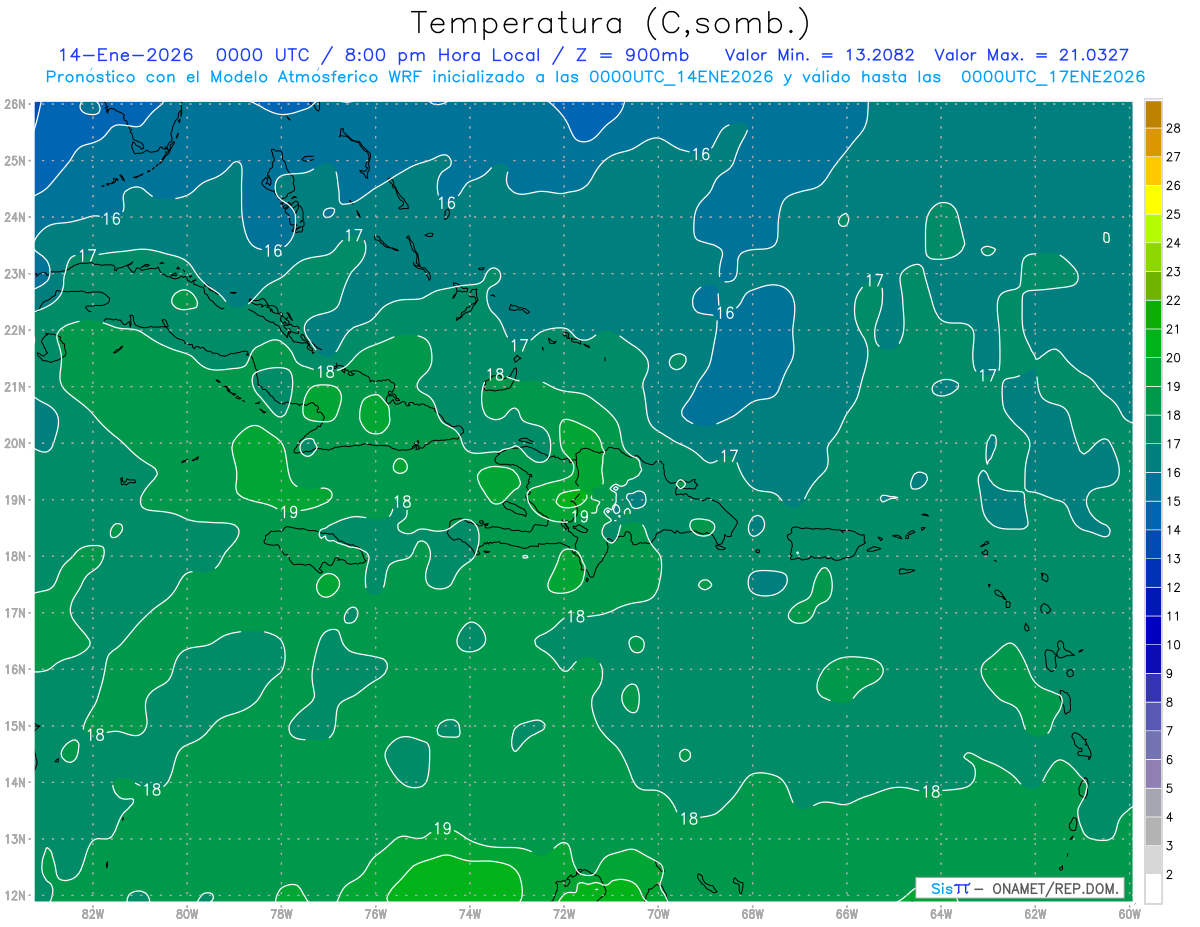Click the 14-Ene-2026 date in header

125,55
